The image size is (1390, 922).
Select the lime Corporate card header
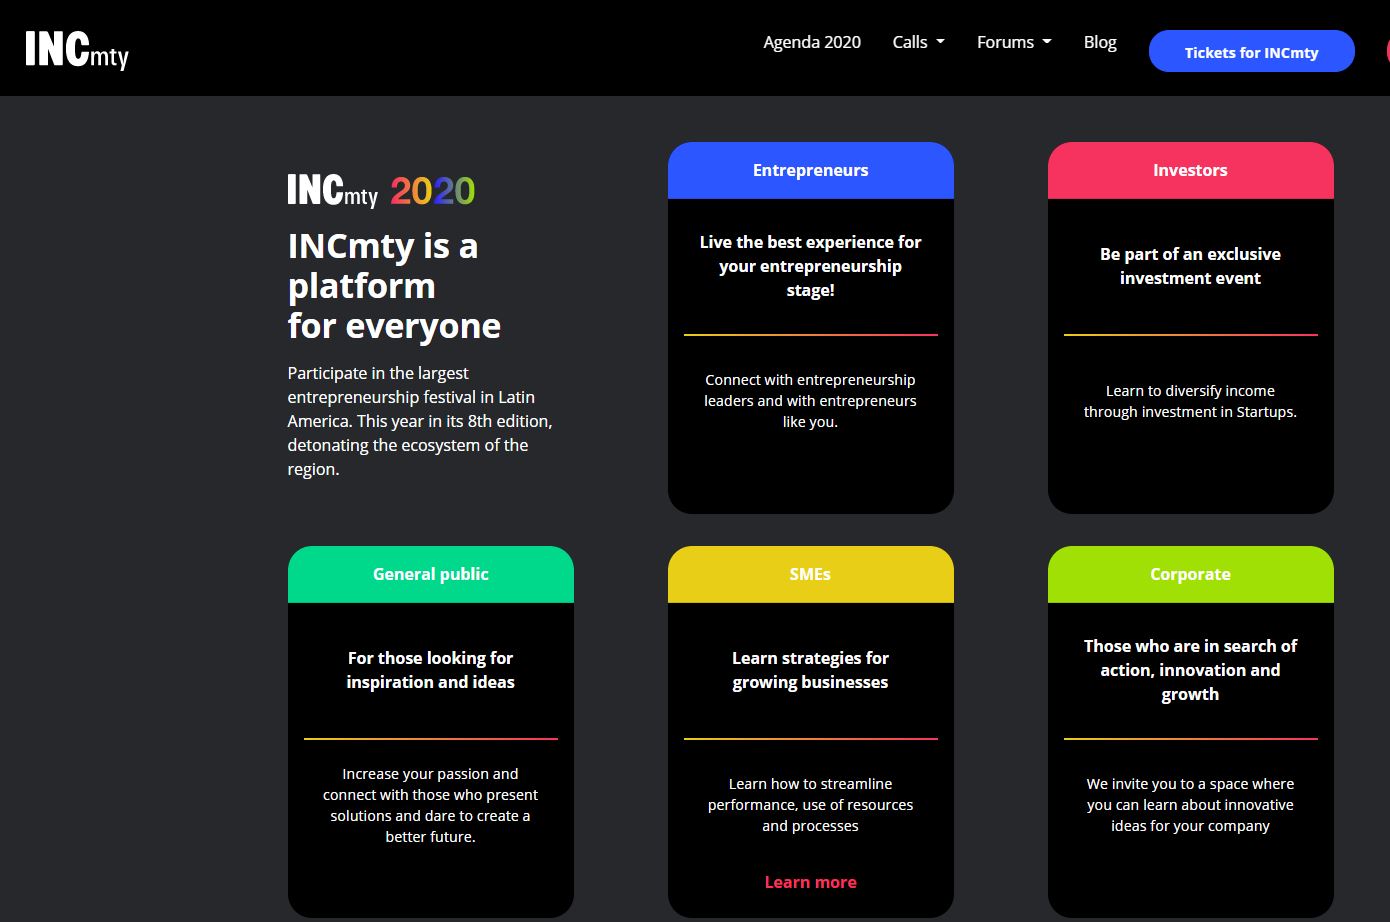point(1190,574)
